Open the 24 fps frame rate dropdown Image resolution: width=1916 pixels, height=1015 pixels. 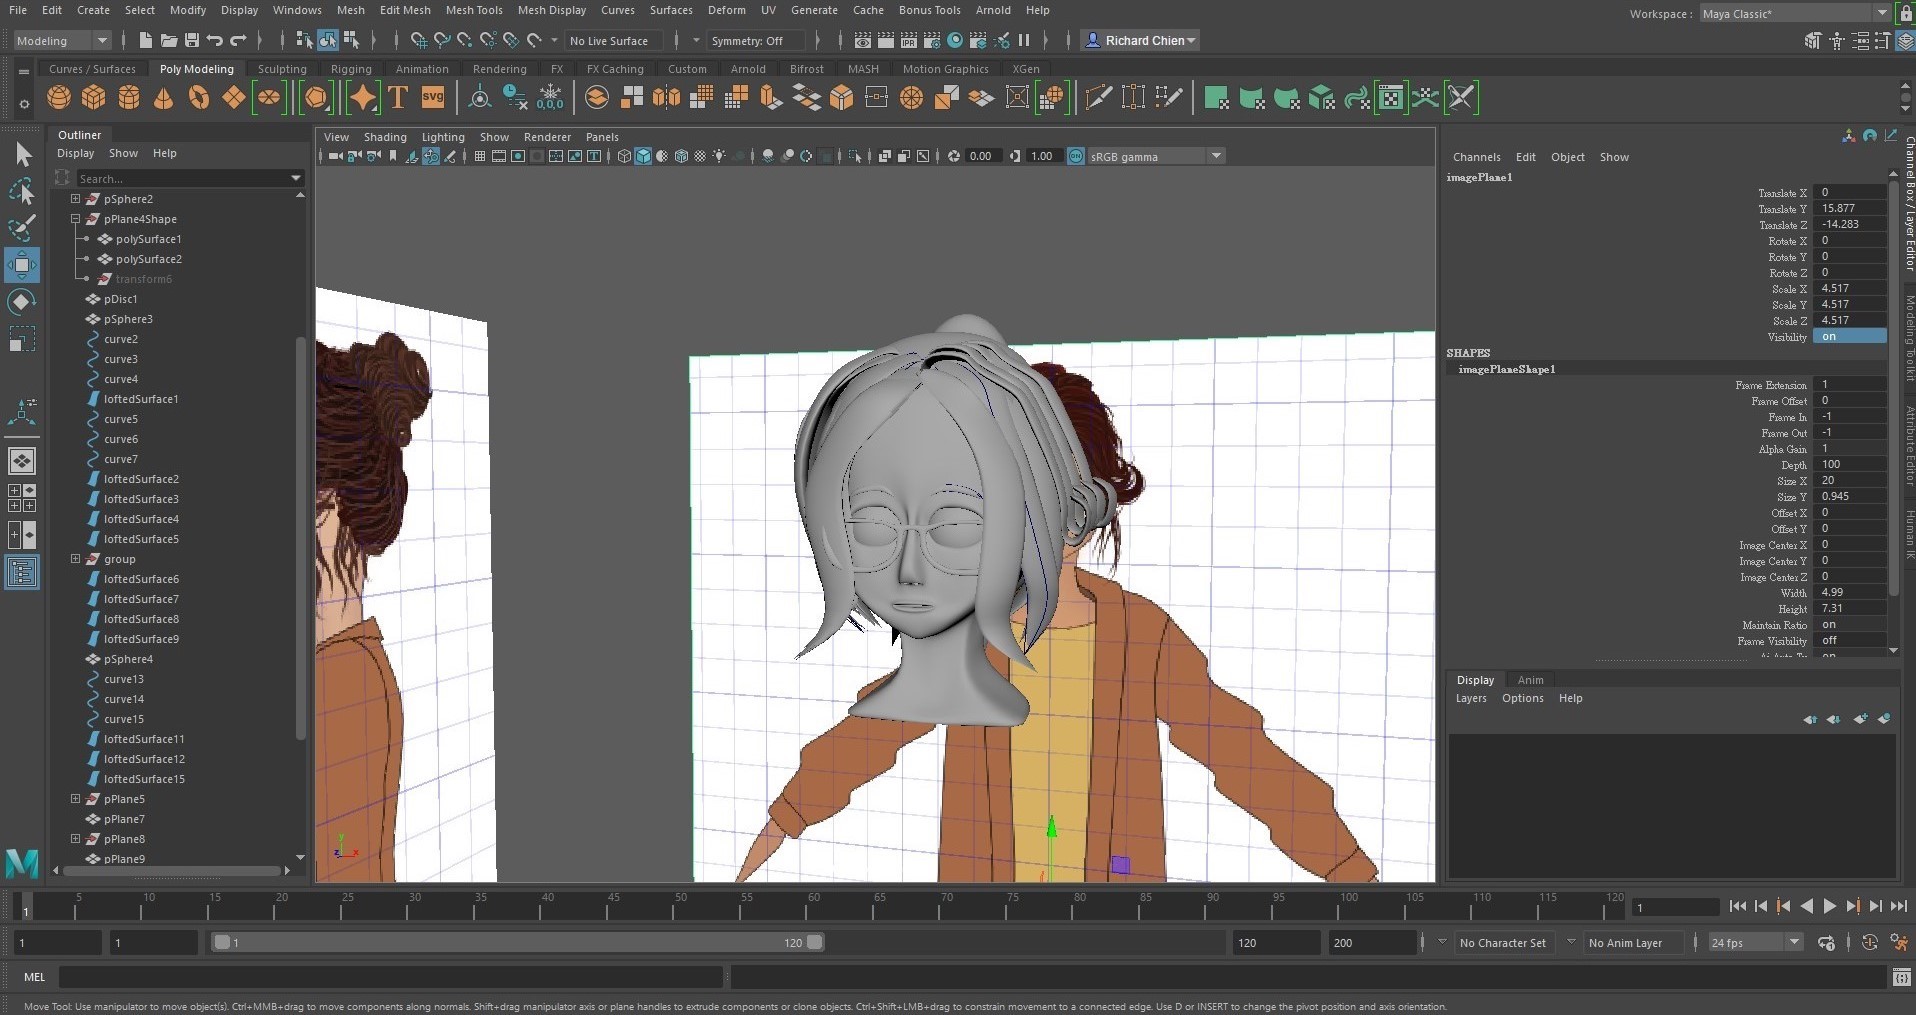[x=1754, y=943]
